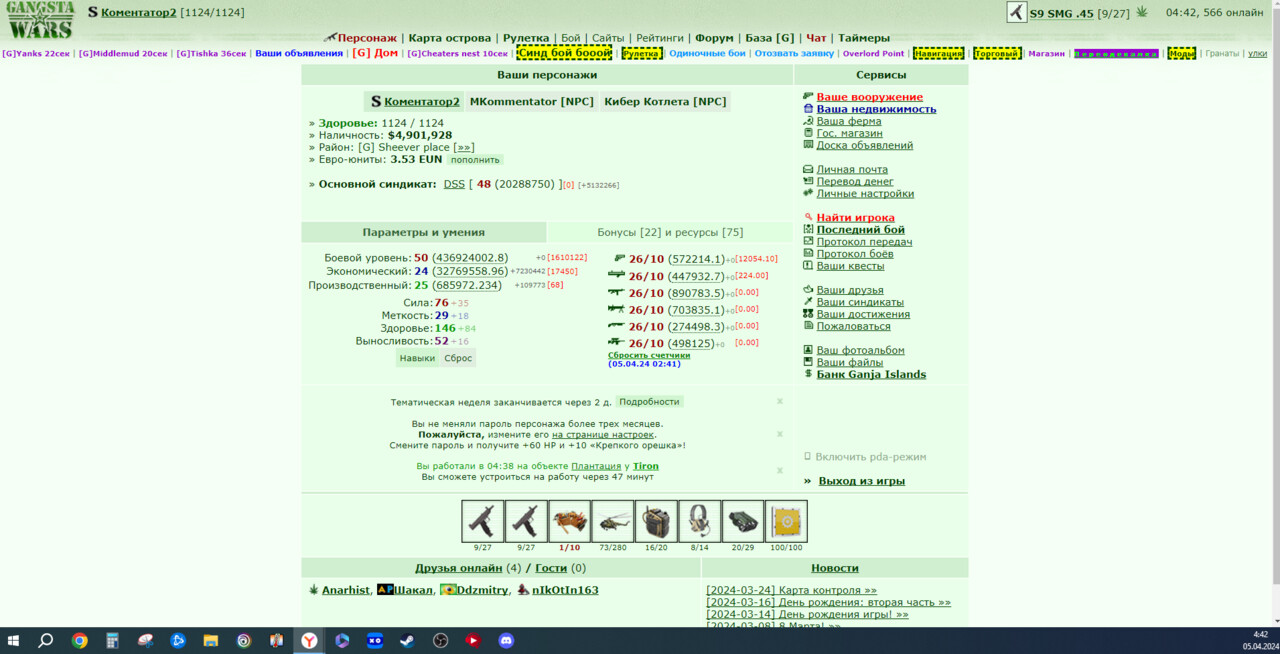Click the cannabis leaf icon in header
The image size is (1280, 654).
point(1142,12)
